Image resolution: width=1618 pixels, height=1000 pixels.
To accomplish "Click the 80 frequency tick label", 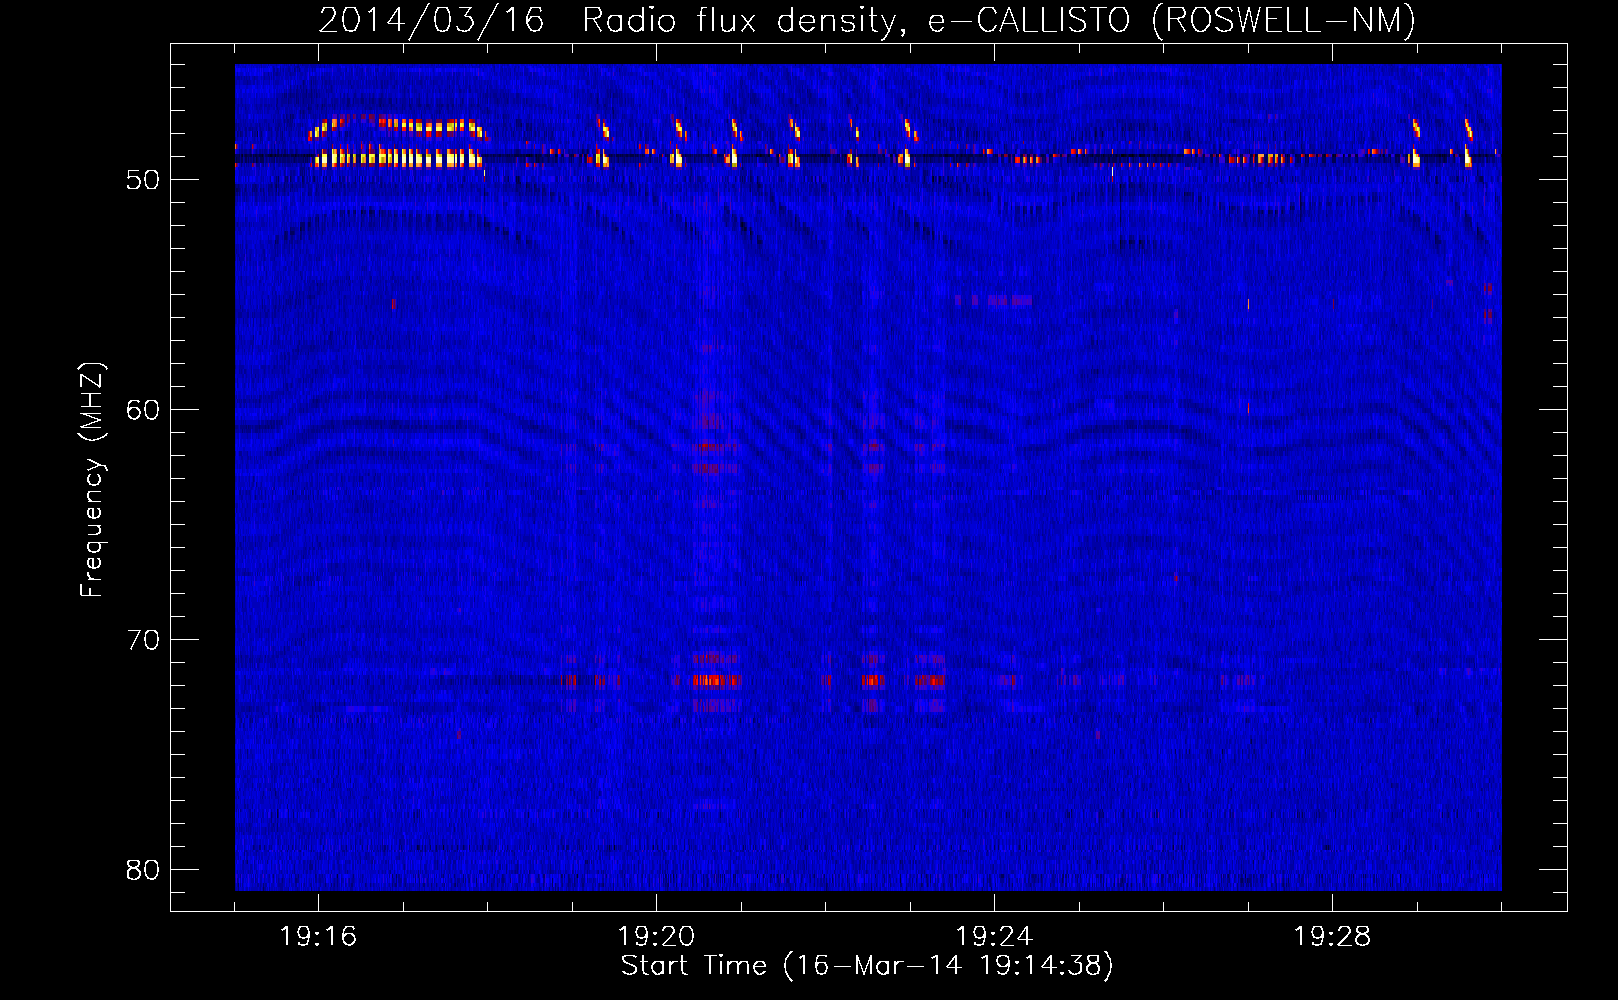I will coord(143,870).
